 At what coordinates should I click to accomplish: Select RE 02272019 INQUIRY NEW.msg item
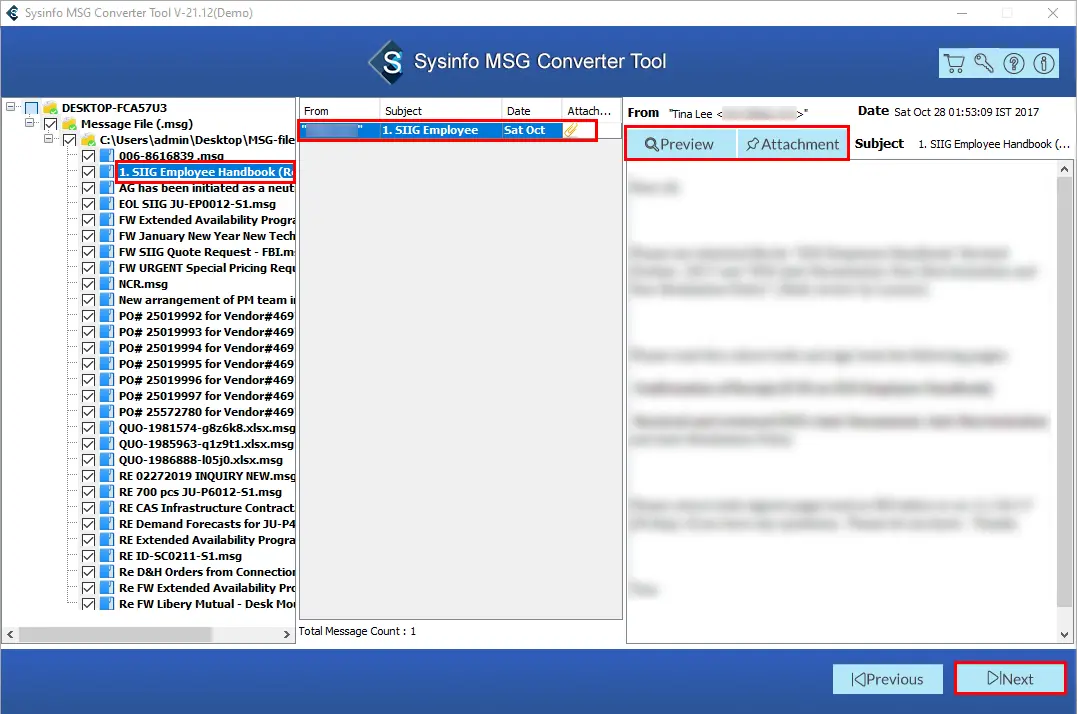coord(207,476)
